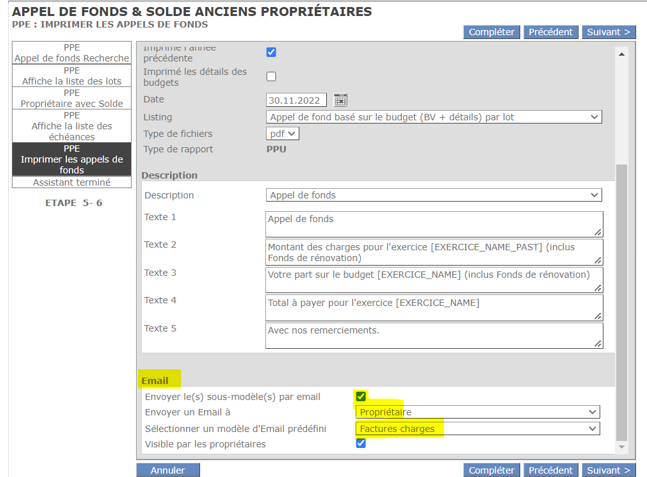Select 'Affiche la liste des lots' step
The height and width of the screenshot is (477, 647).
coord(72,77)
